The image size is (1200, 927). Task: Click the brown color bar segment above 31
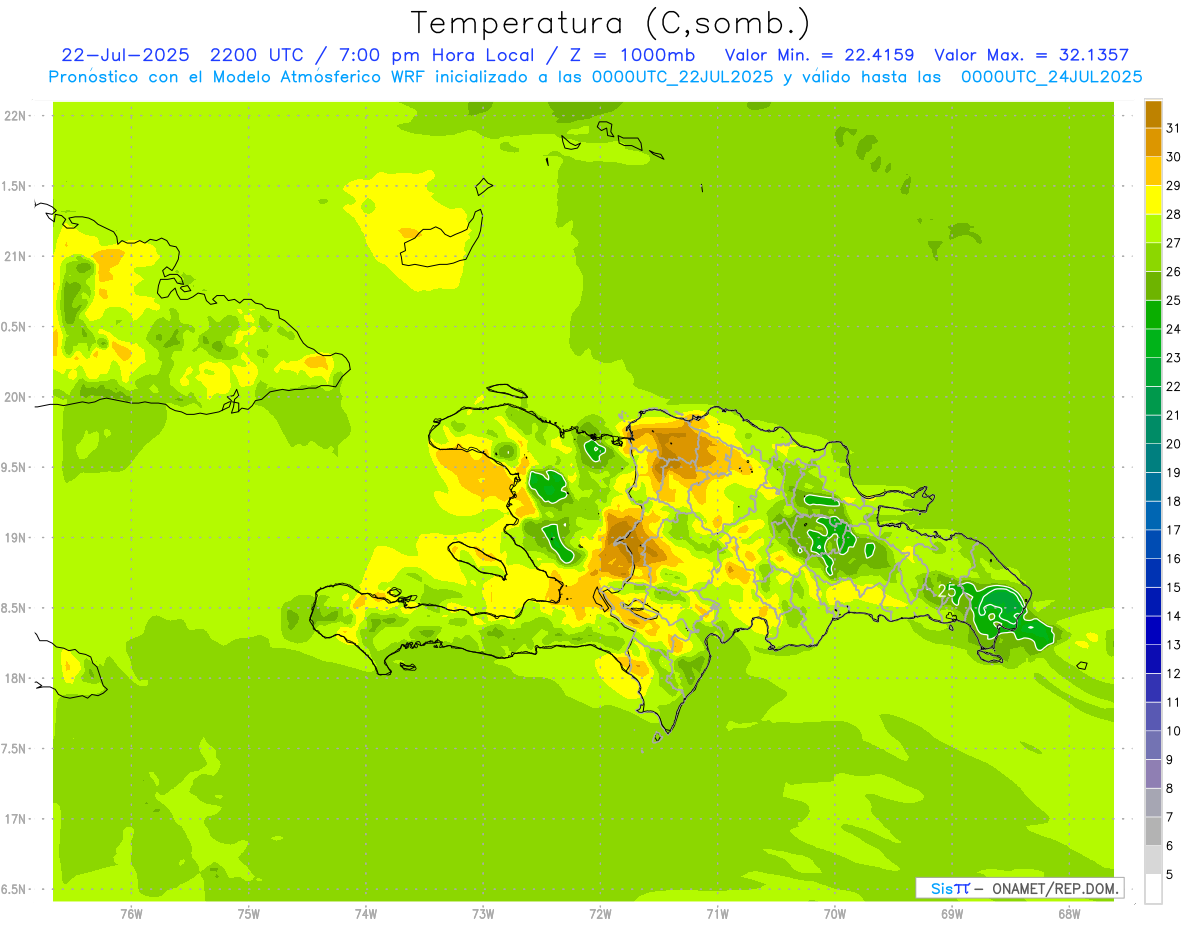(1153, 114)
